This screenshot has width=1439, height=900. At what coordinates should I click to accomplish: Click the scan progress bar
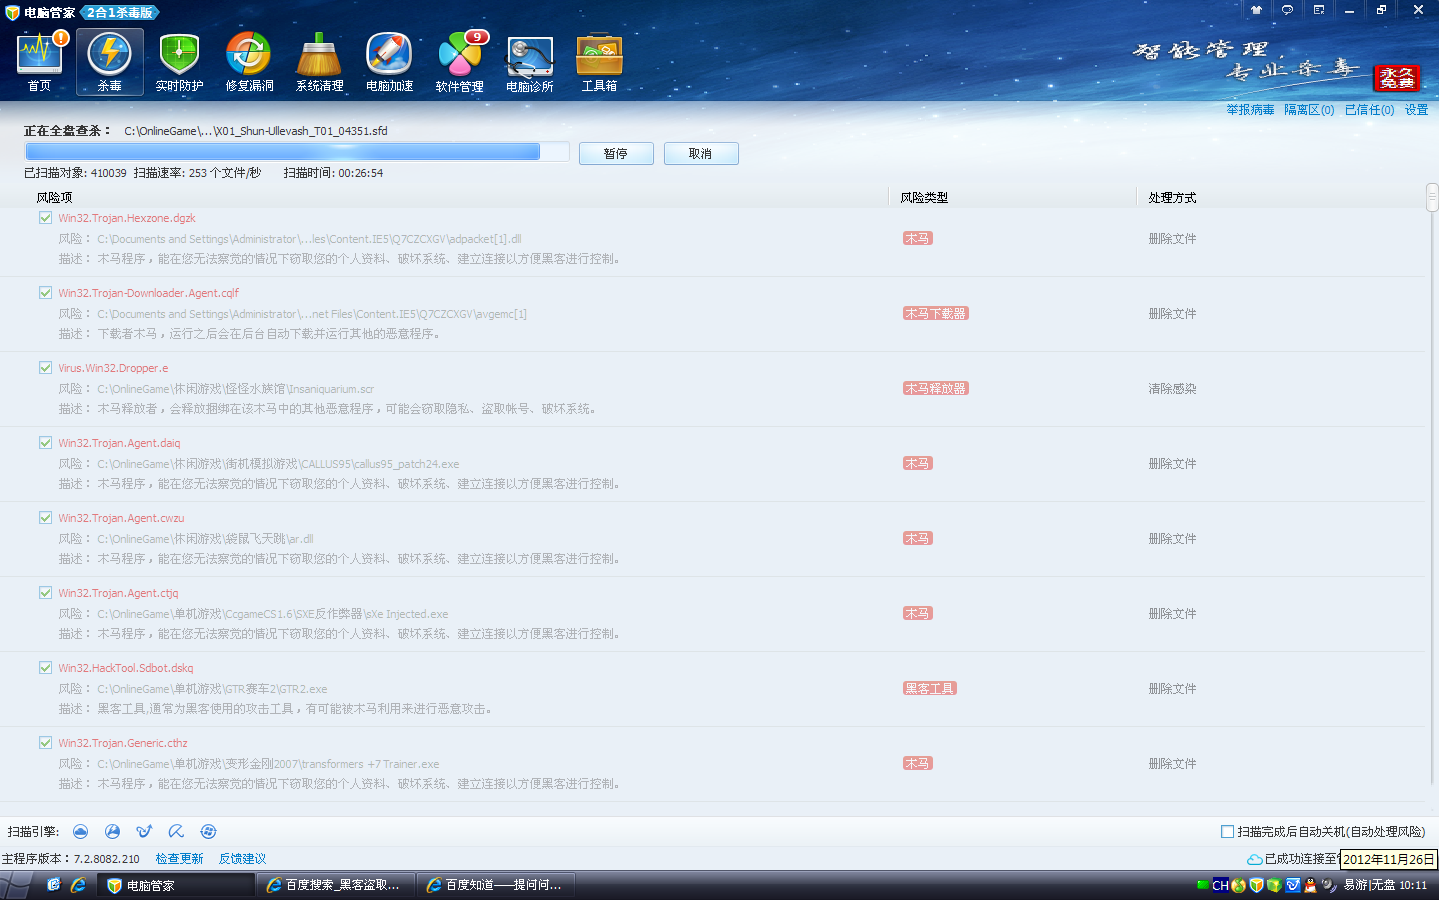pyautogui.click(x=297, y=151)
